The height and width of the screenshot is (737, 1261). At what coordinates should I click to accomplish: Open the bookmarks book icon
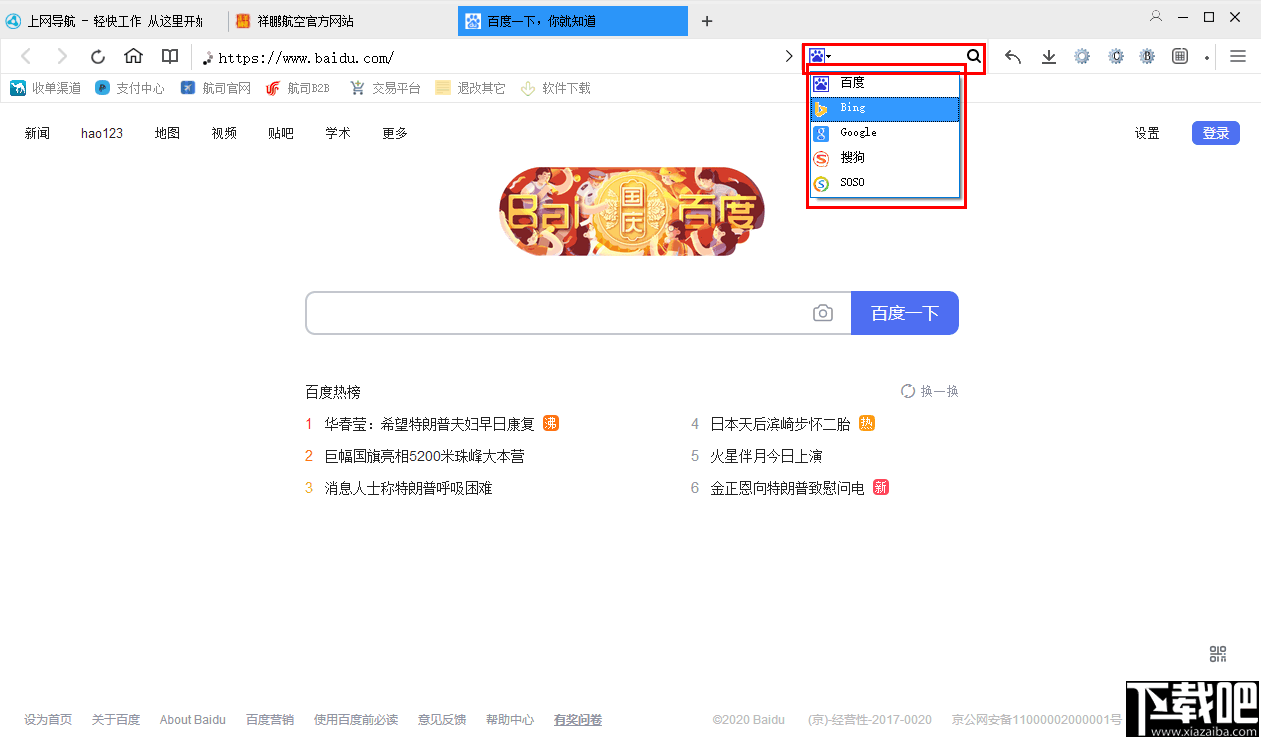pos(170,56)
